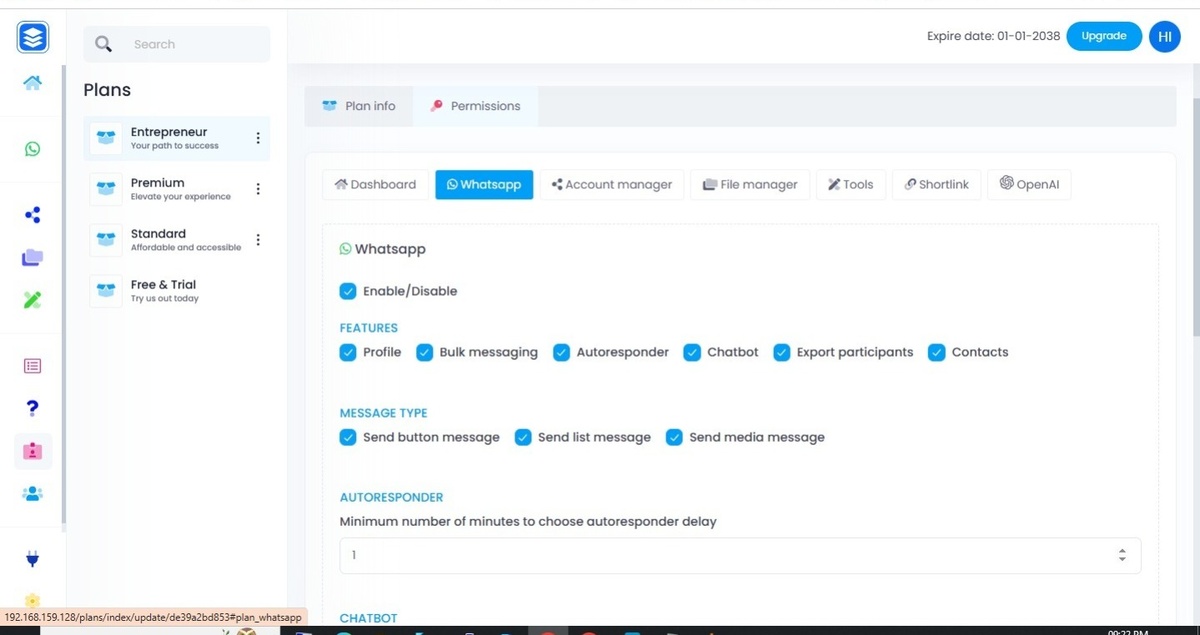The height and width of the screenshot is (635, 1200).
Task: Open the Premium plan three-dot menu
Action: click(258, 189)
